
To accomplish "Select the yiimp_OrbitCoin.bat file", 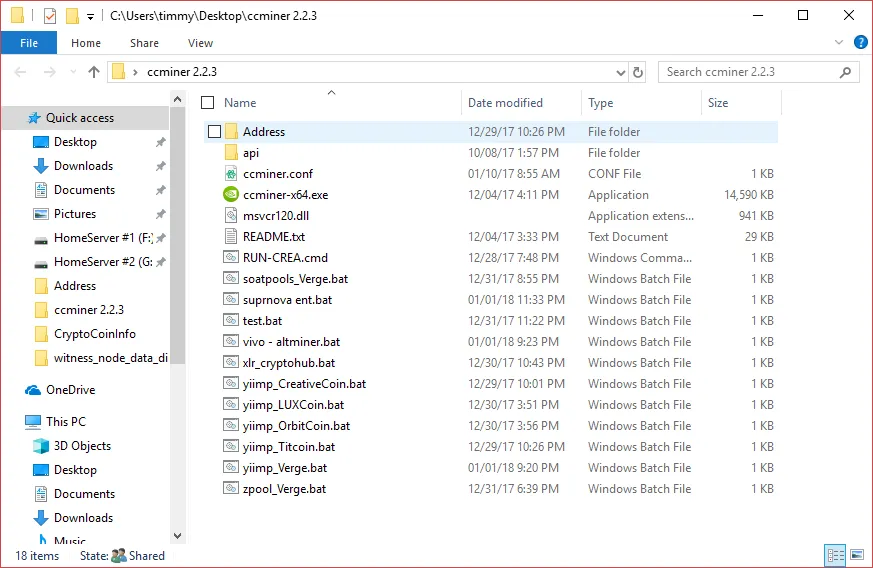I will click(296, 425).
